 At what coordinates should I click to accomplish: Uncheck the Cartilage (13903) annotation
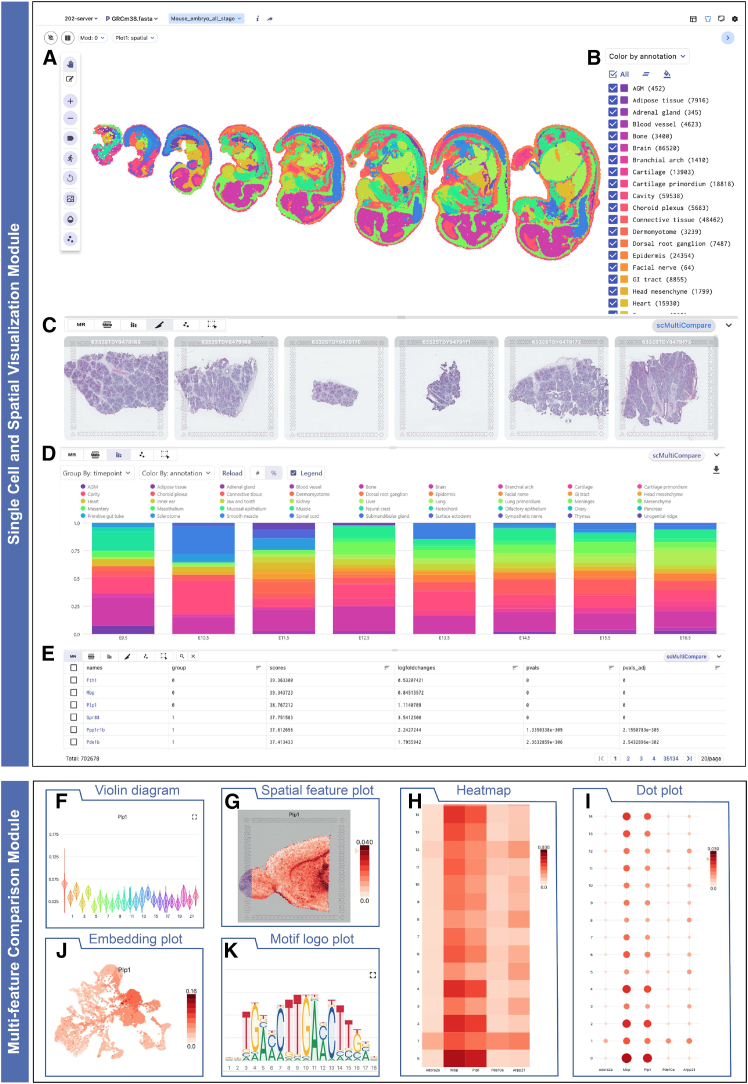click(613, 172)
